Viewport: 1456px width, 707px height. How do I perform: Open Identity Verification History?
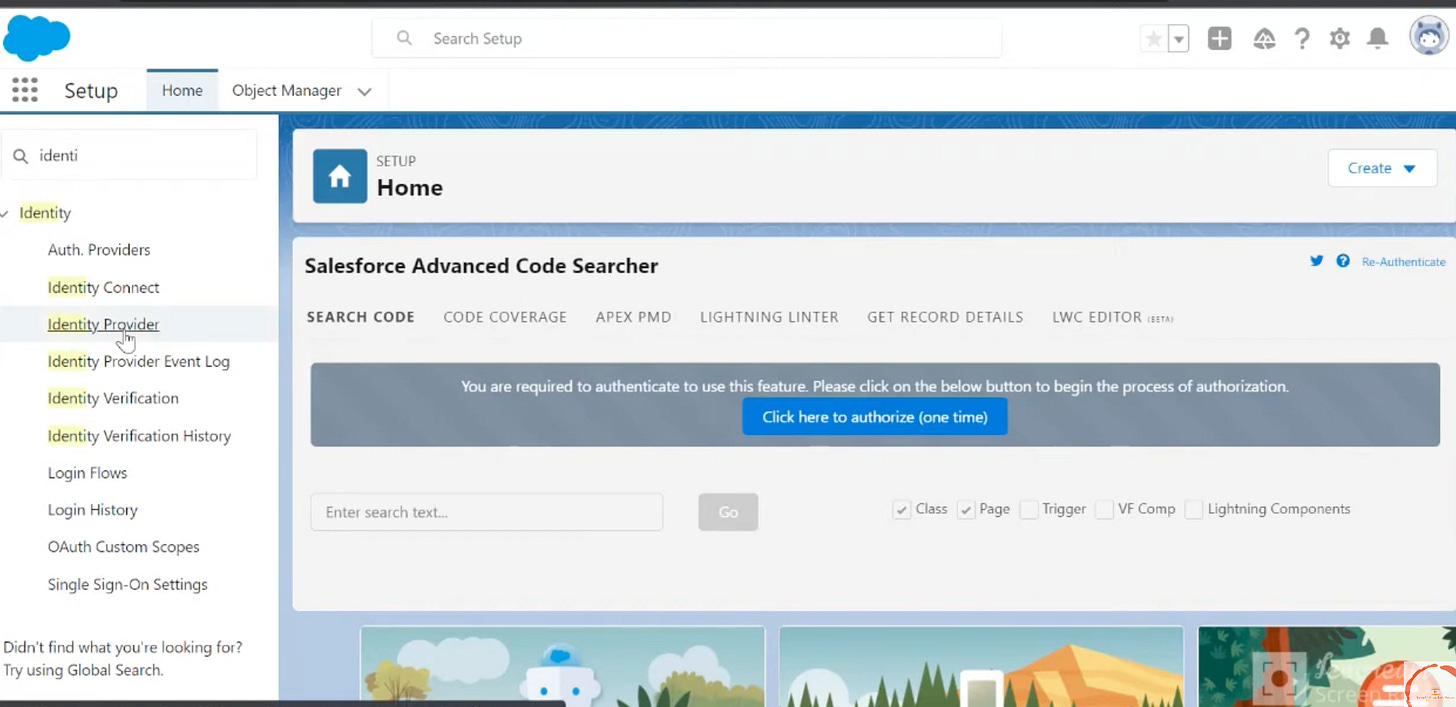point(139,436)
